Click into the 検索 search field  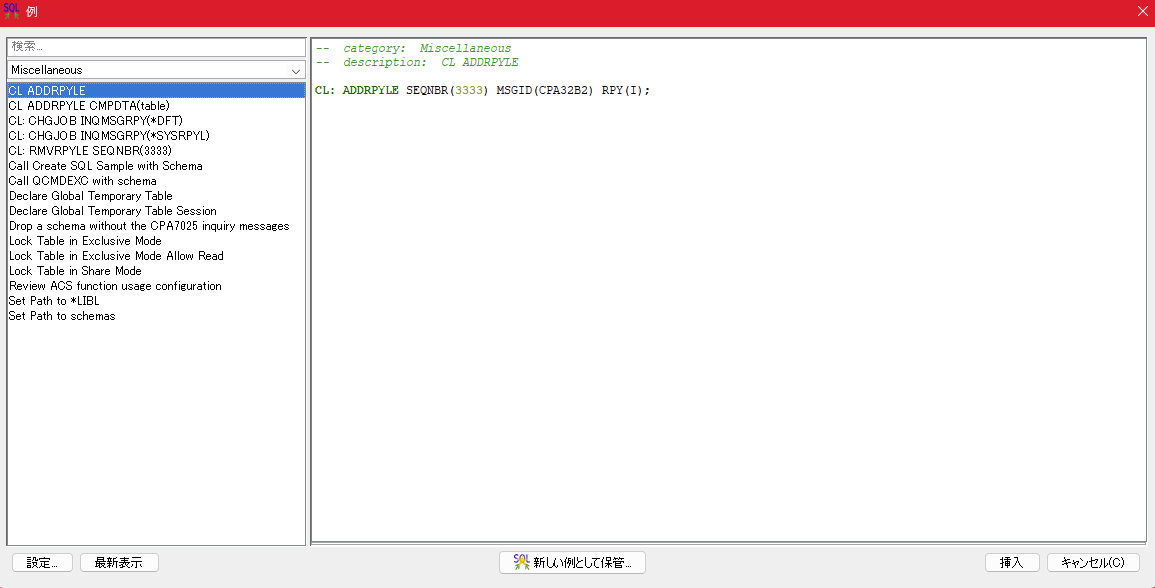click(156, 46)
